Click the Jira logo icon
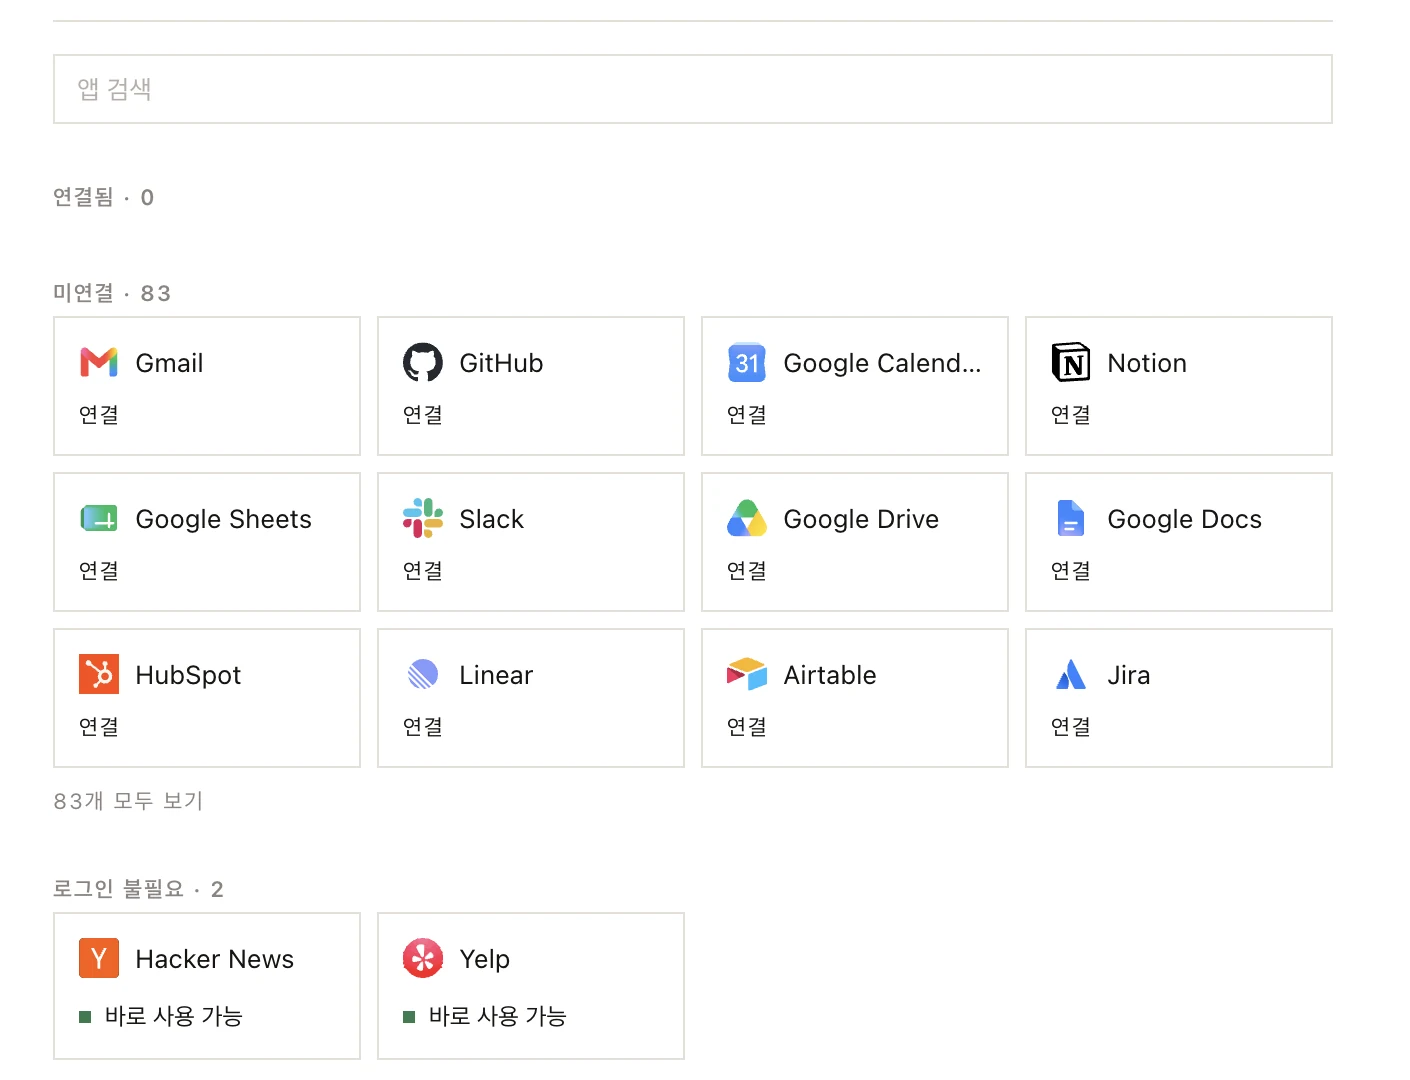1410x1080 pixels. tap(1071, 674)
